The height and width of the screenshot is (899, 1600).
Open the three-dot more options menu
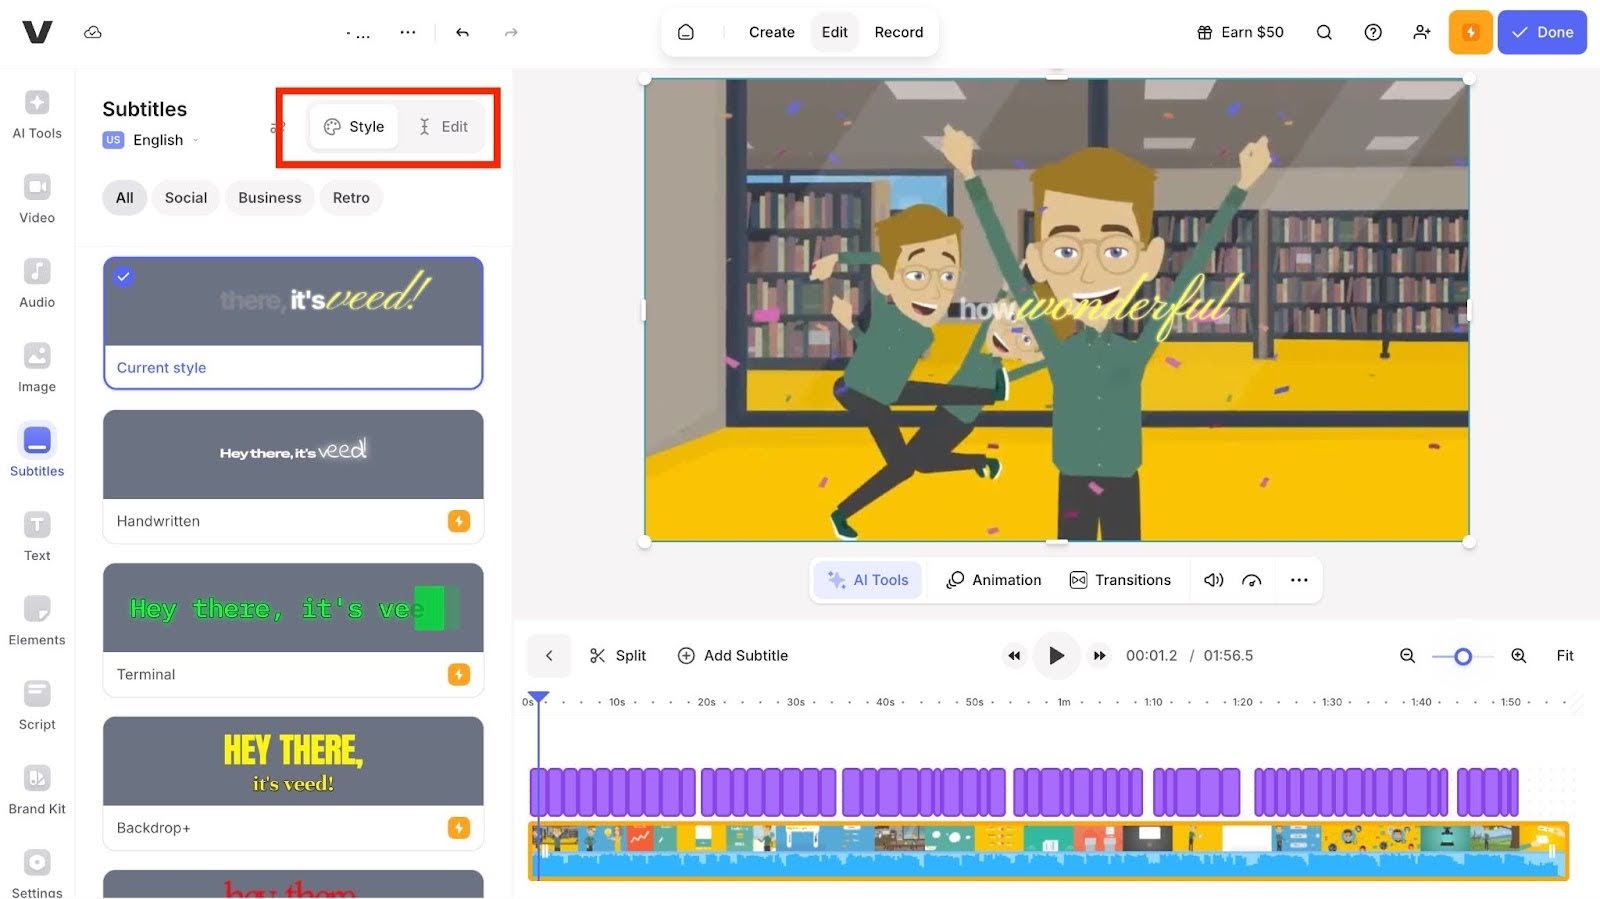[x=1299, y=580]
